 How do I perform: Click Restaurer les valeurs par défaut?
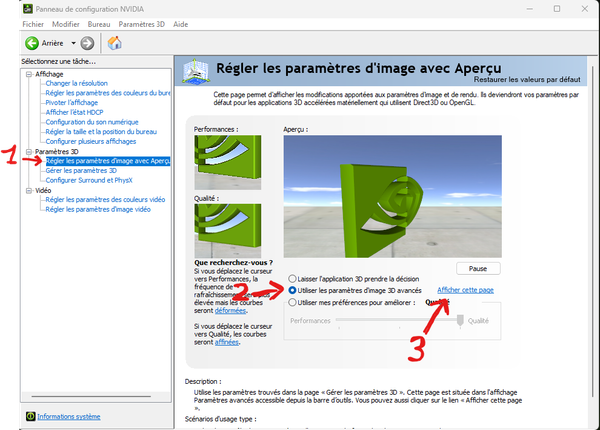(x=527, y=80)
